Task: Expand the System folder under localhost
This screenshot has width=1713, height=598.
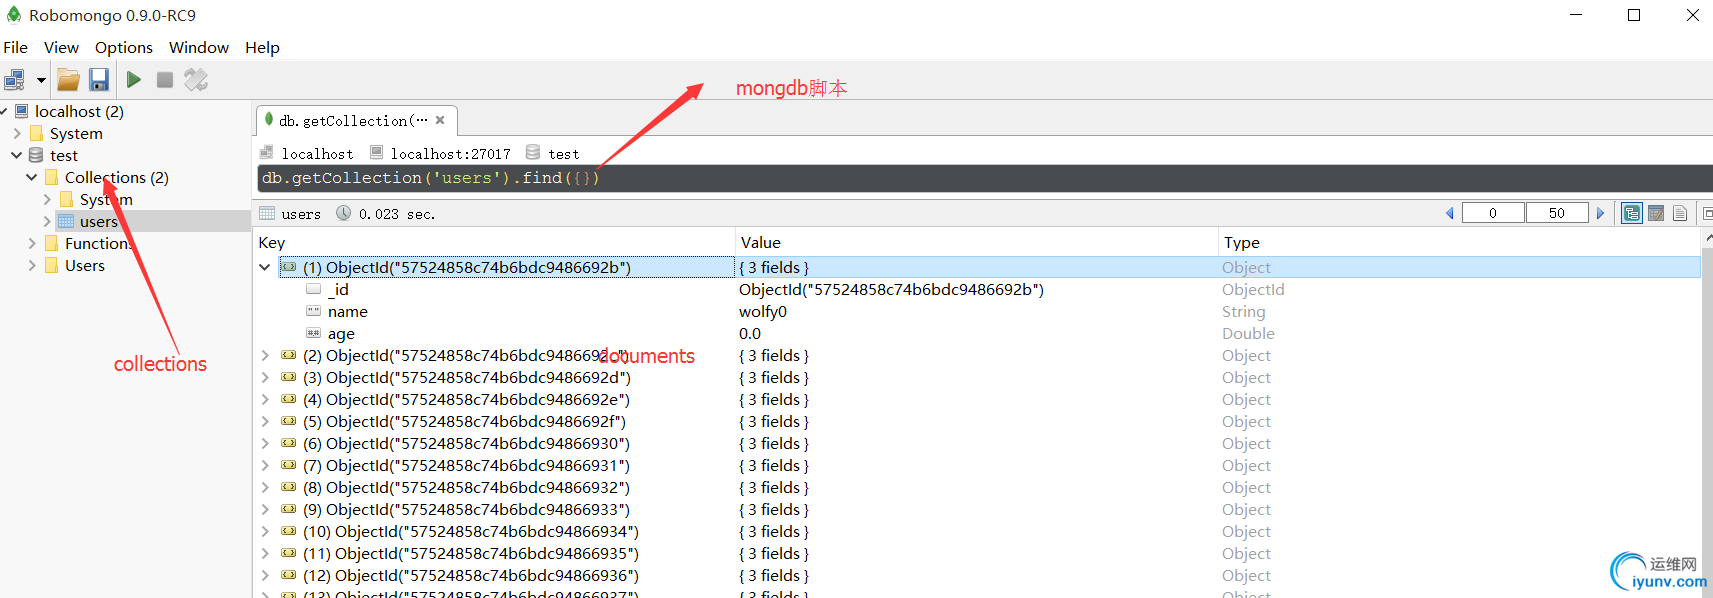Action: click(x=17, y=133)
